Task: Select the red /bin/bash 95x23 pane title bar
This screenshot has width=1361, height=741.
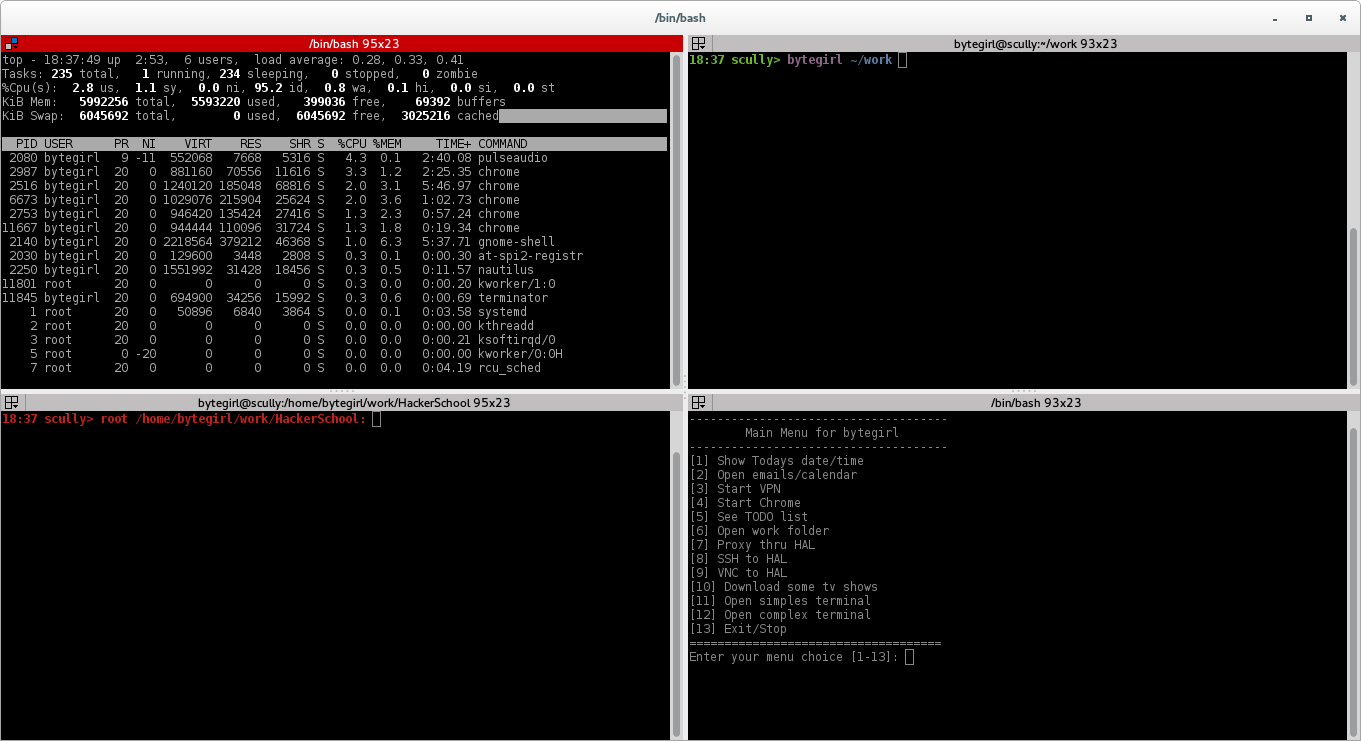Action: pyautogui.click(x=342, y=43)
